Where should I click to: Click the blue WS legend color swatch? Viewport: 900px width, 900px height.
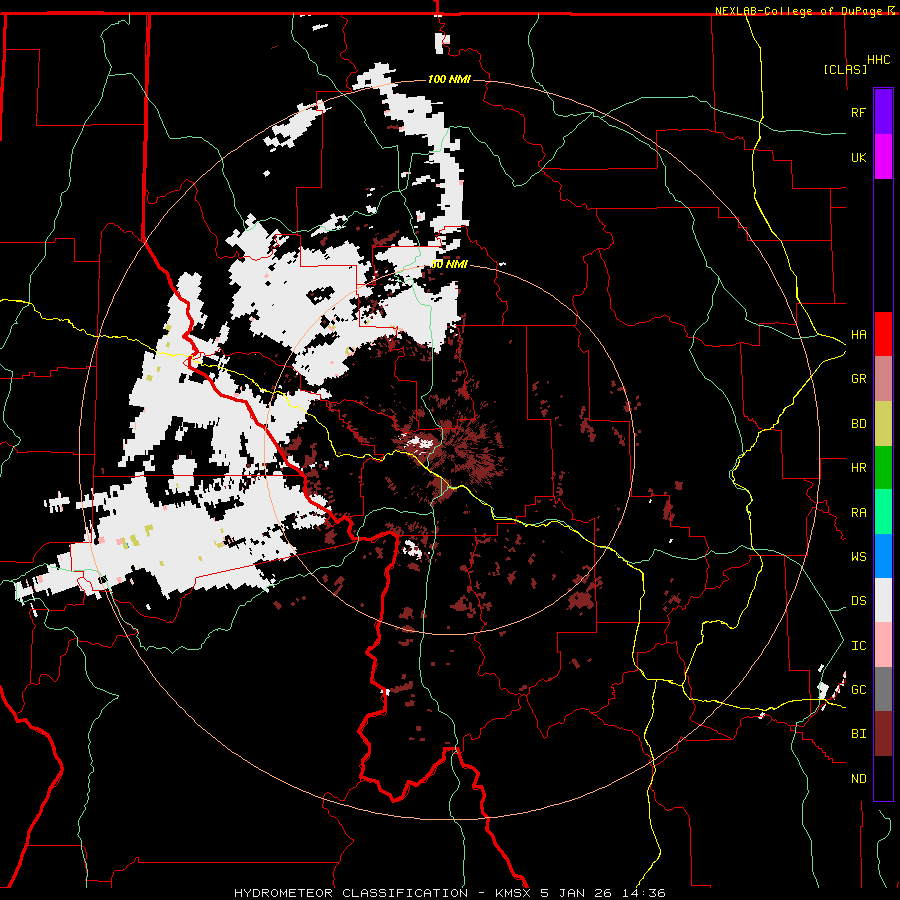pyautogui.click(x=883, y=556)
